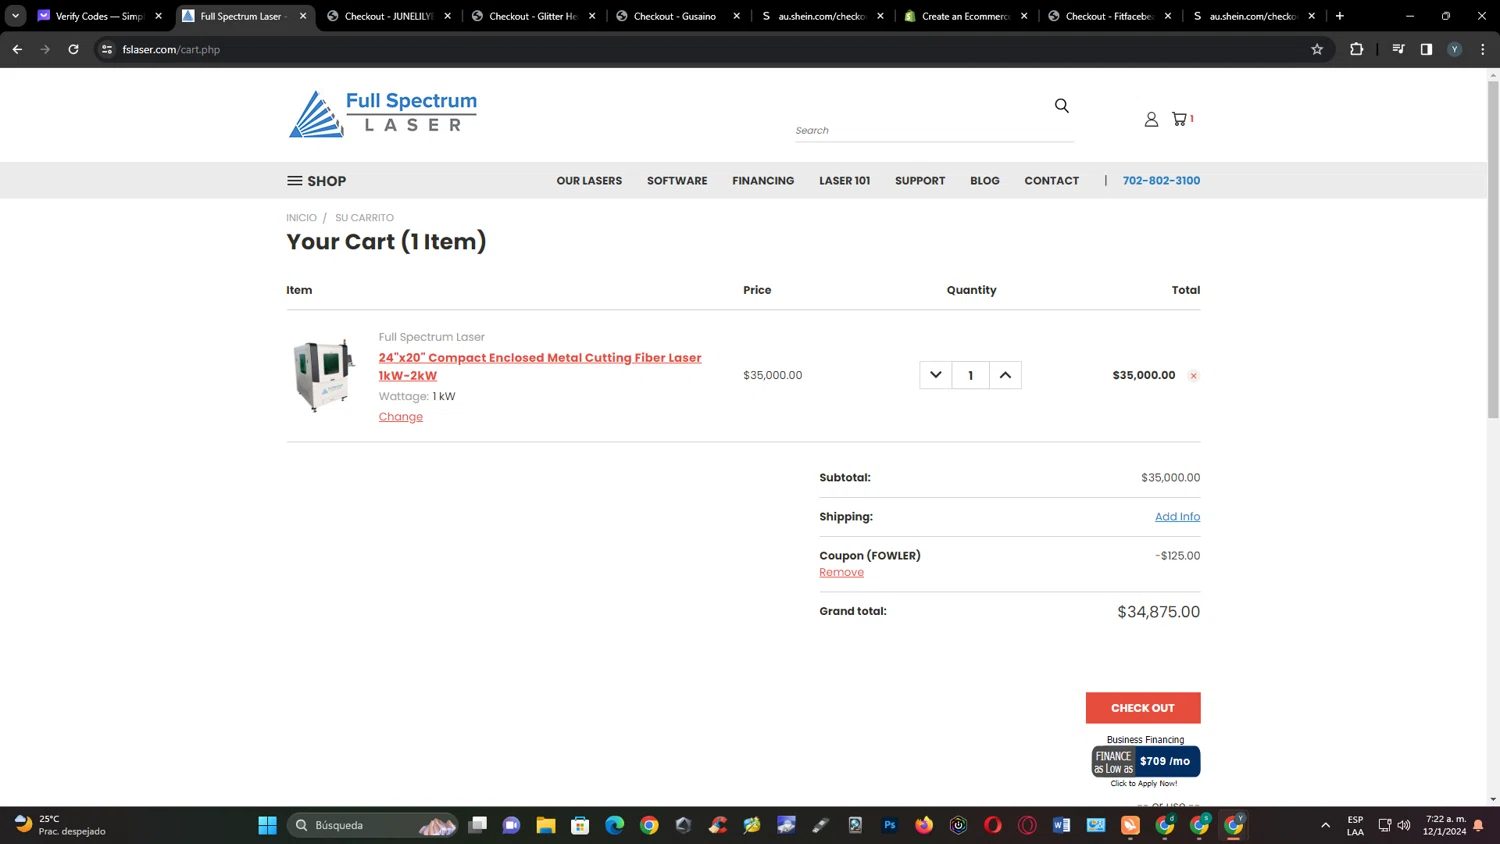
Task: Open CONTACT menu item
Action: (x=1051, y=181)
